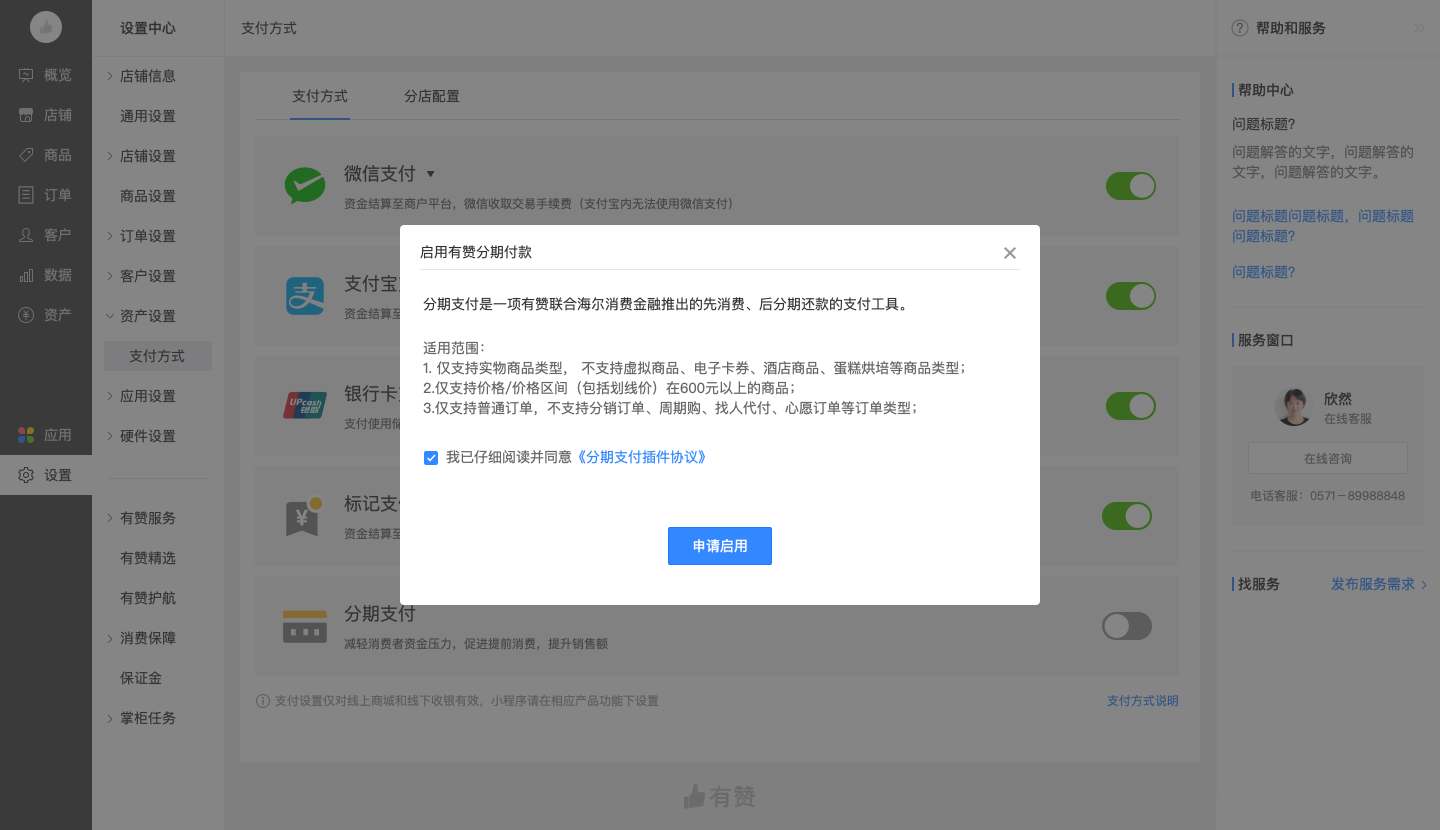Open 订单 orders icon in sidebar
The width and height of the screenshot is (1440, 830).
coord(27,195)
